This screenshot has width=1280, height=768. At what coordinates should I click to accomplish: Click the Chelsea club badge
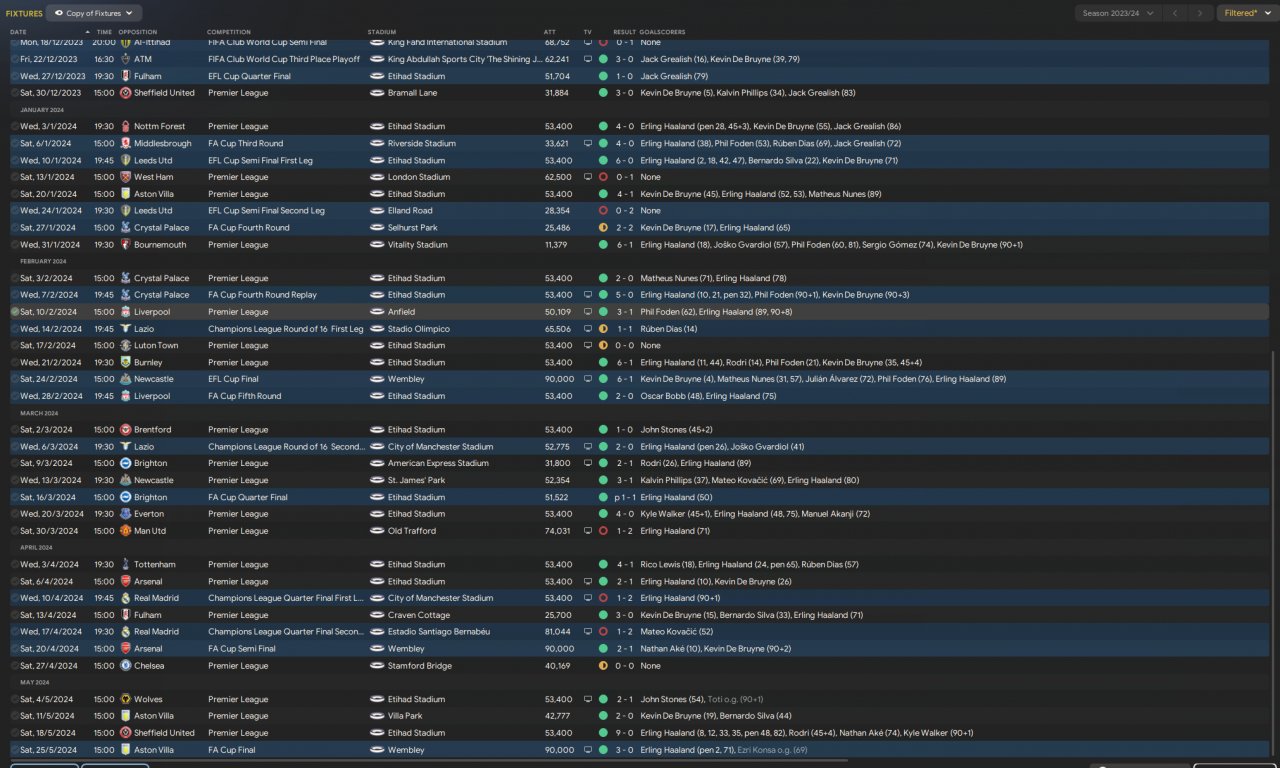(125, 666)
